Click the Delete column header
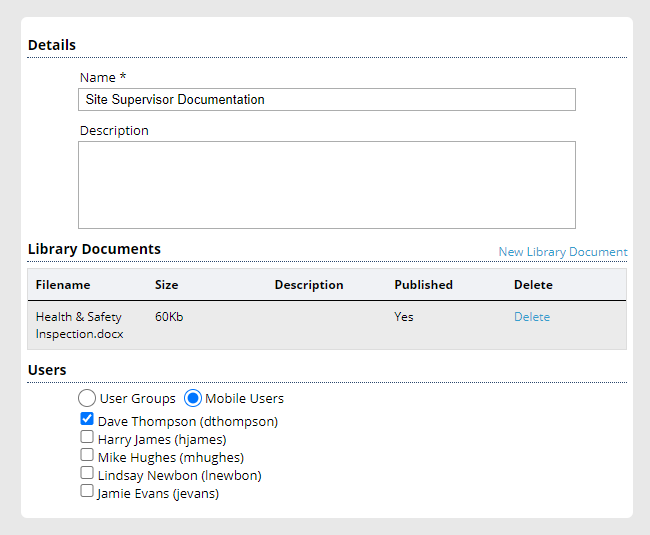This screenshot has height=535, width=650. (x=533, y=285)
